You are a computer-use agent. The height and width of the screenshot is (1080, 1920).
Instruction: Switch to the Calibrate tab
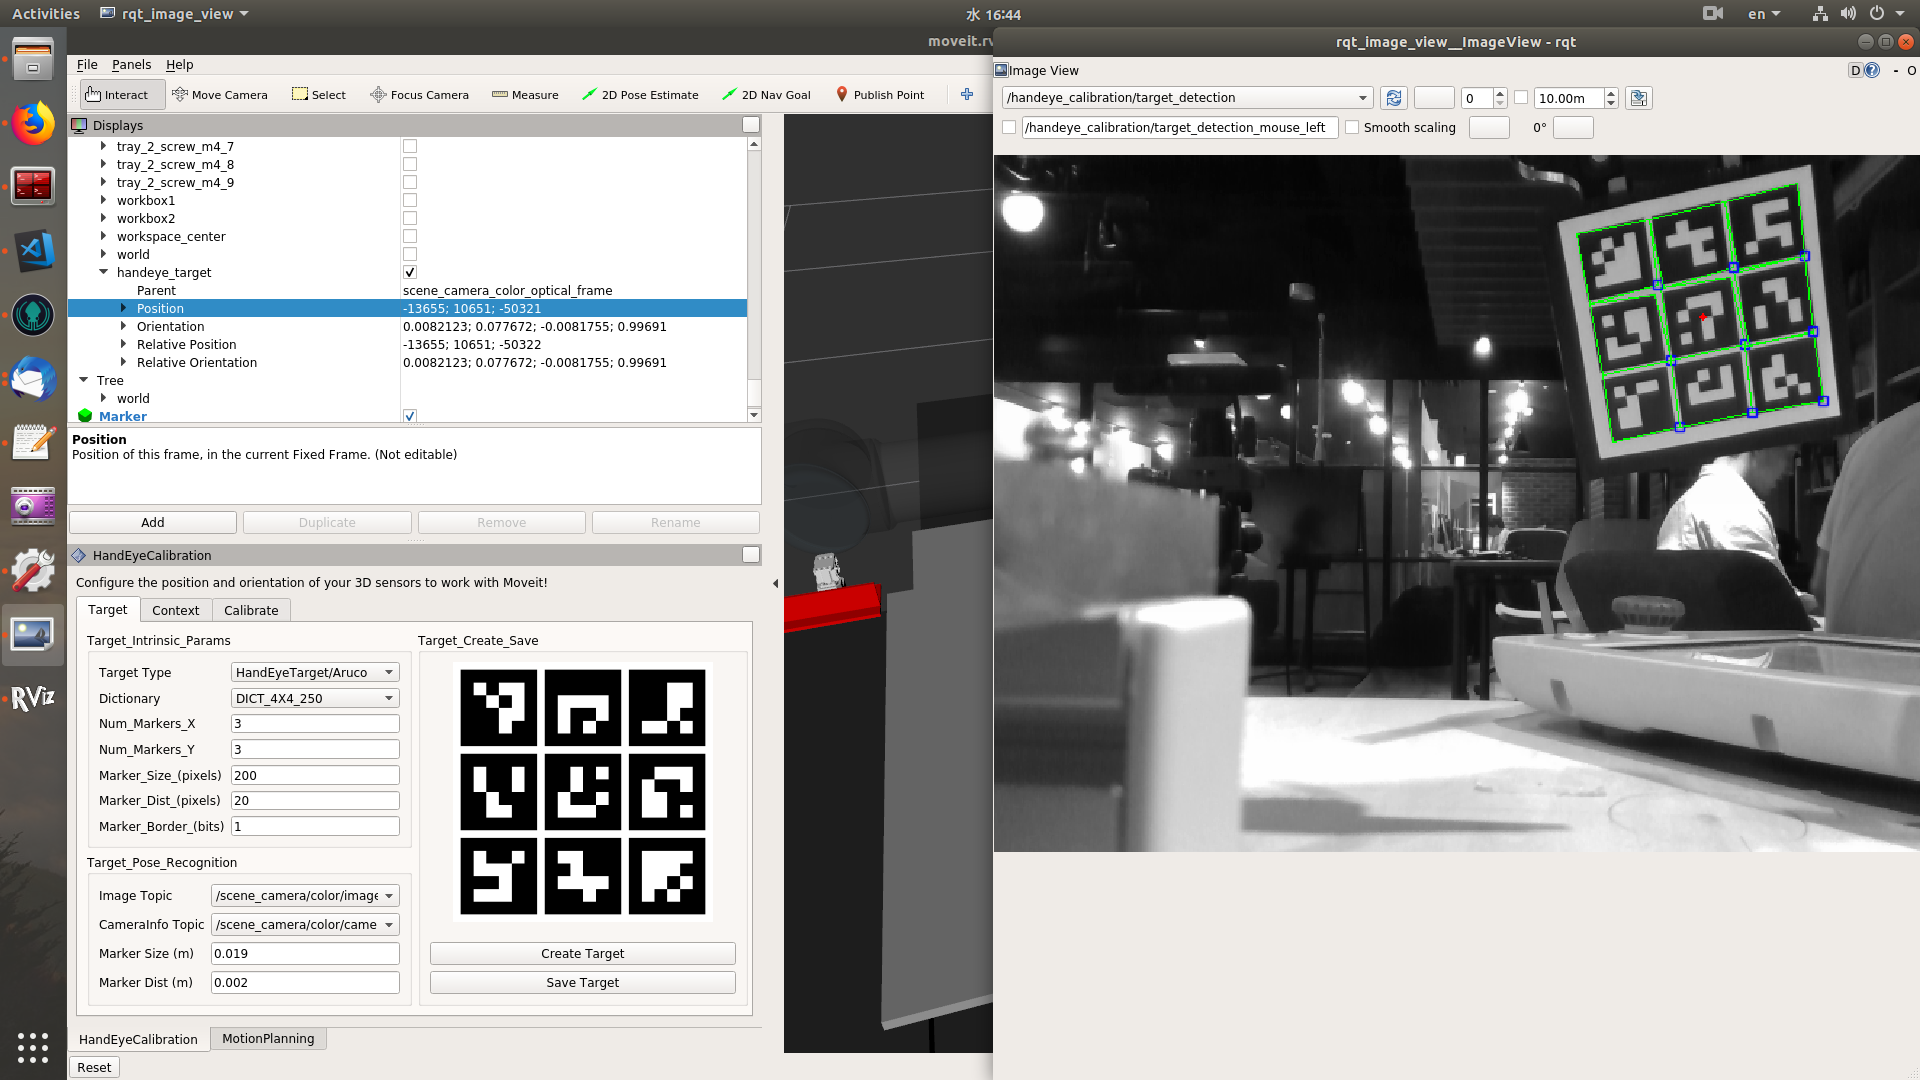click(251, 610)
